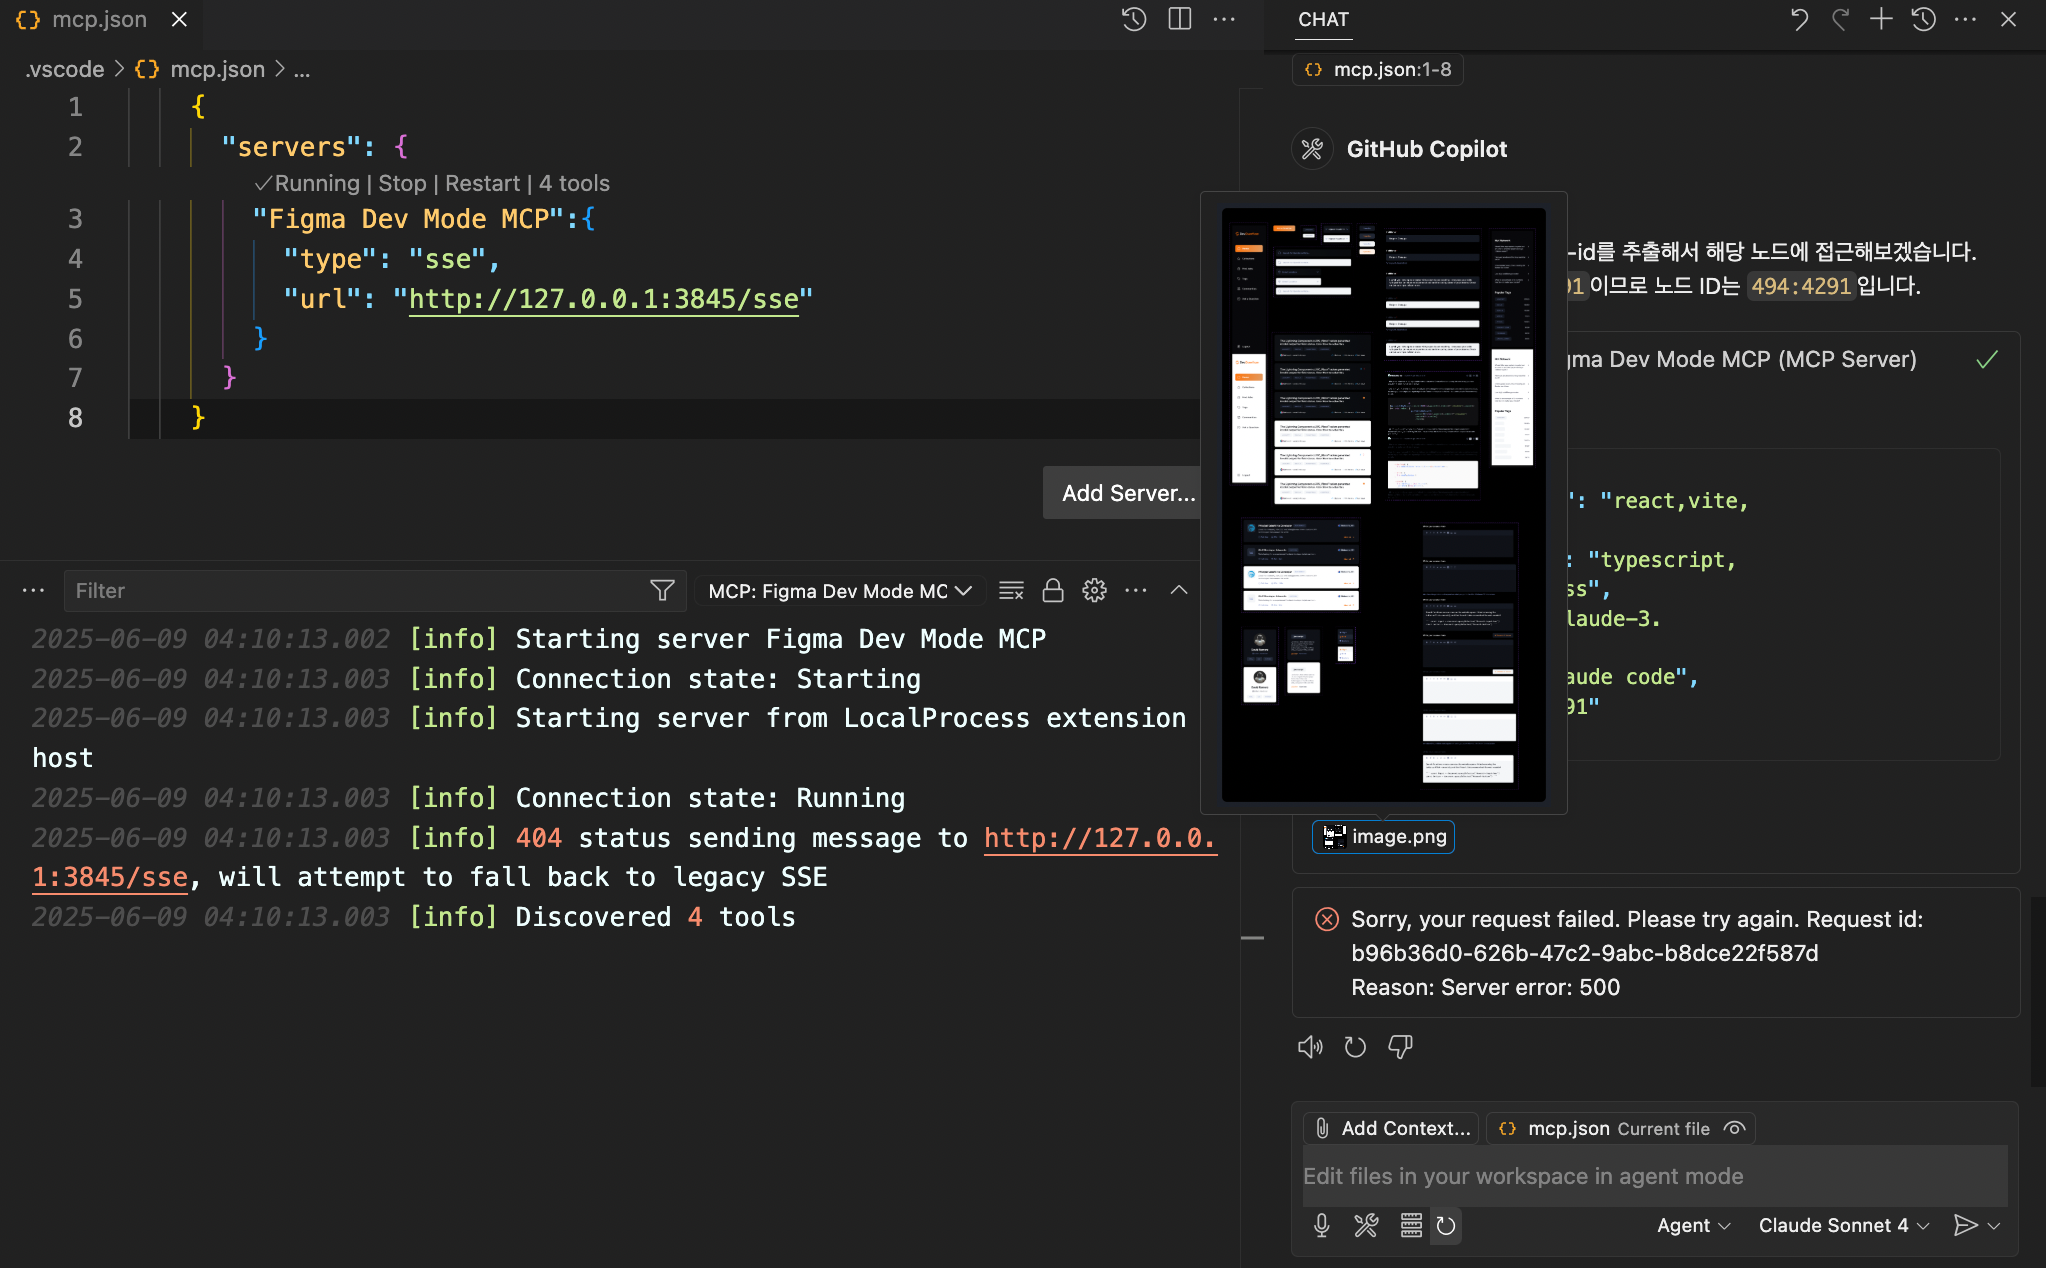The height and width of the screenshot is (1268, 2046).
Task: Open the SSE URL link in output log
Action: tap(1100, 838)
